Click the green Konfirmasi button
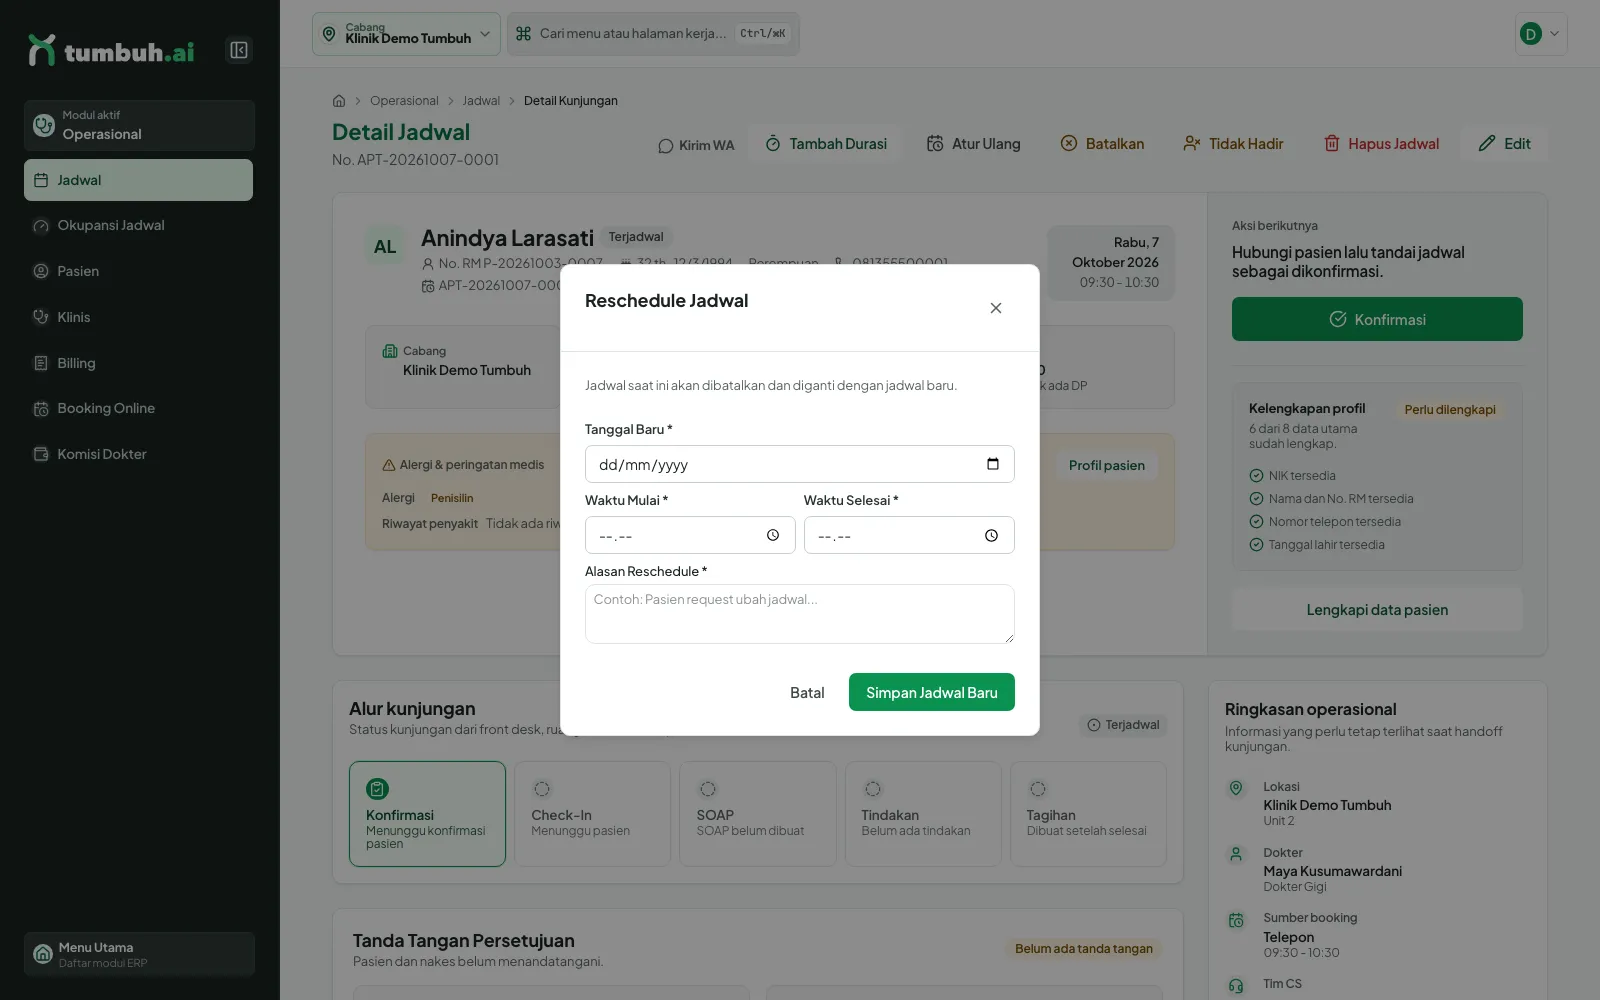Screen dimensions: 1600x1000 1377,319
